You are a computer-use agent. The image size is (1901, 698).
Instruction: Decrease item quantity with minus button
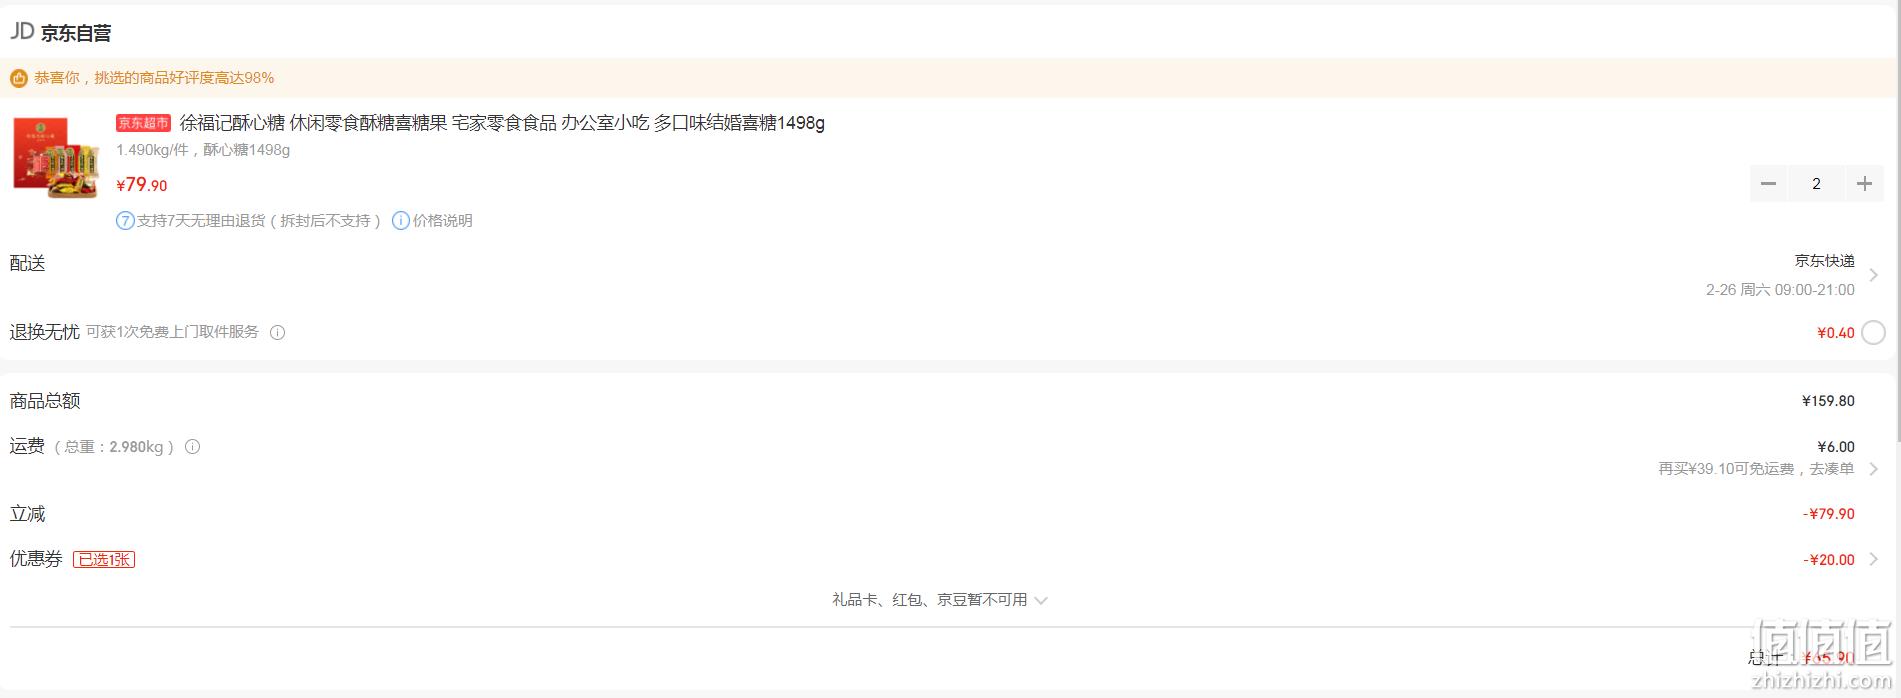(1768, 184)
